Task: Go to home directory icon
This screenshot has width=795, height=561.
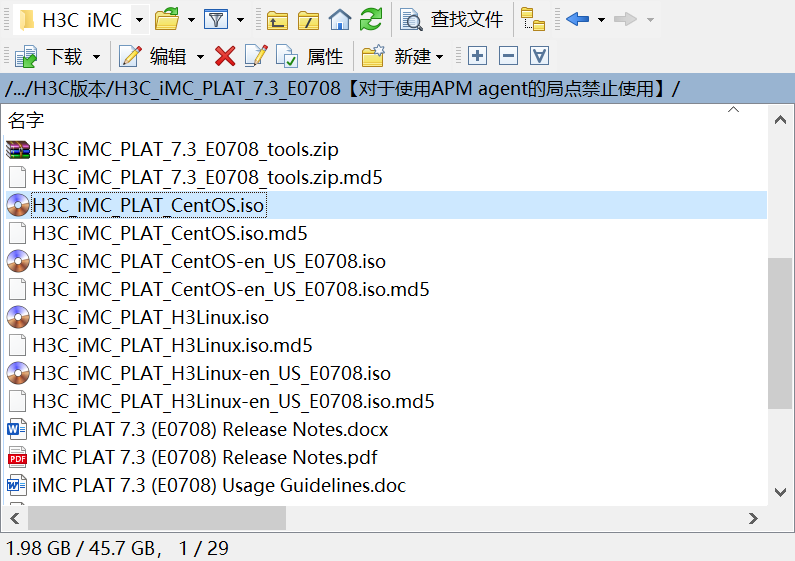Action: (340, 20)
